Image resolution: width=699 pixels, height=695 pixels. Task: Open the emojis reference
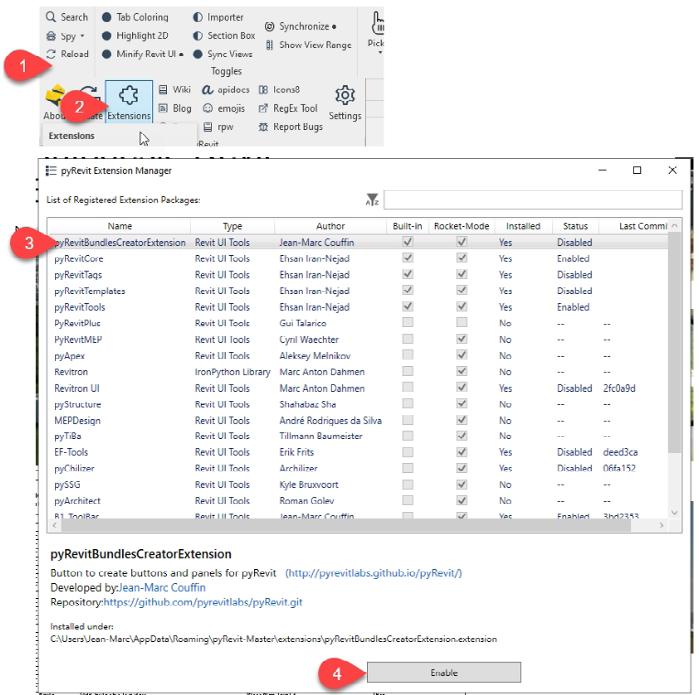(223, 108)
